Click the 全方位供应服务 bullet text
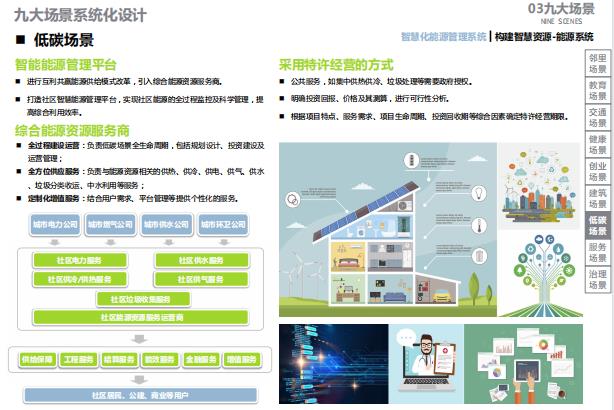Viewport: 614px width, 410px height. coord(53,172)
